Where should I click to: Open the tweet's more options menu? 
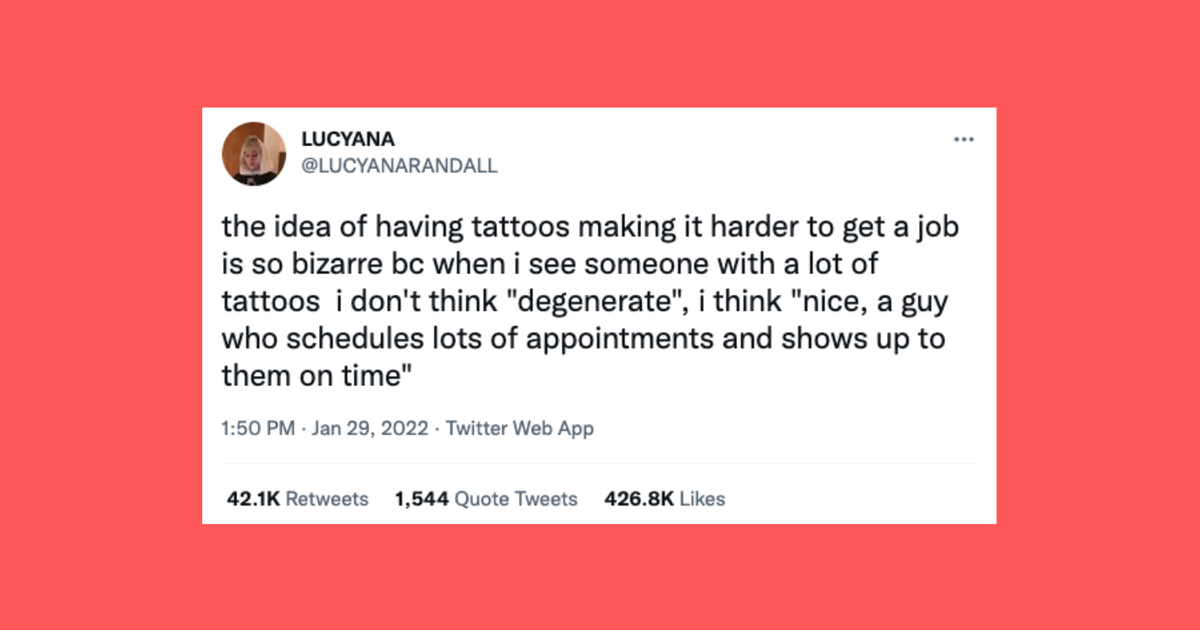click(964, 139)
